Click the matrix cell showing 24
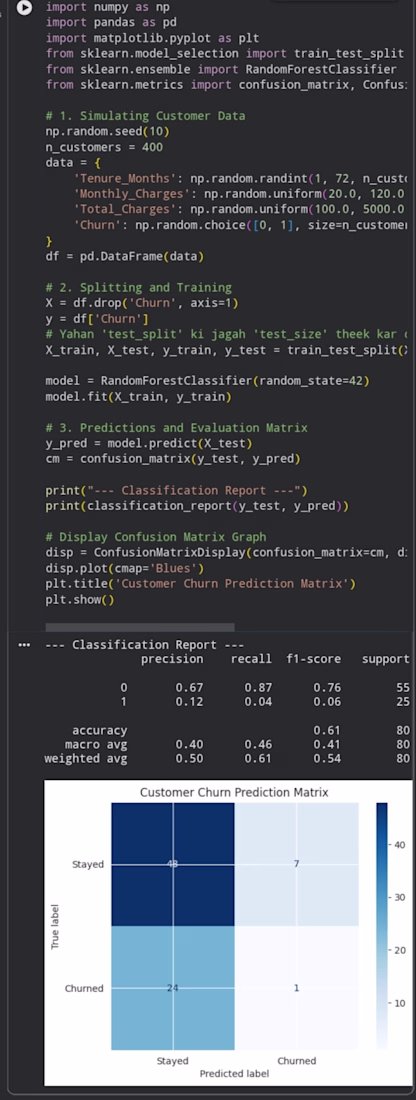 [x=173, y=988]
